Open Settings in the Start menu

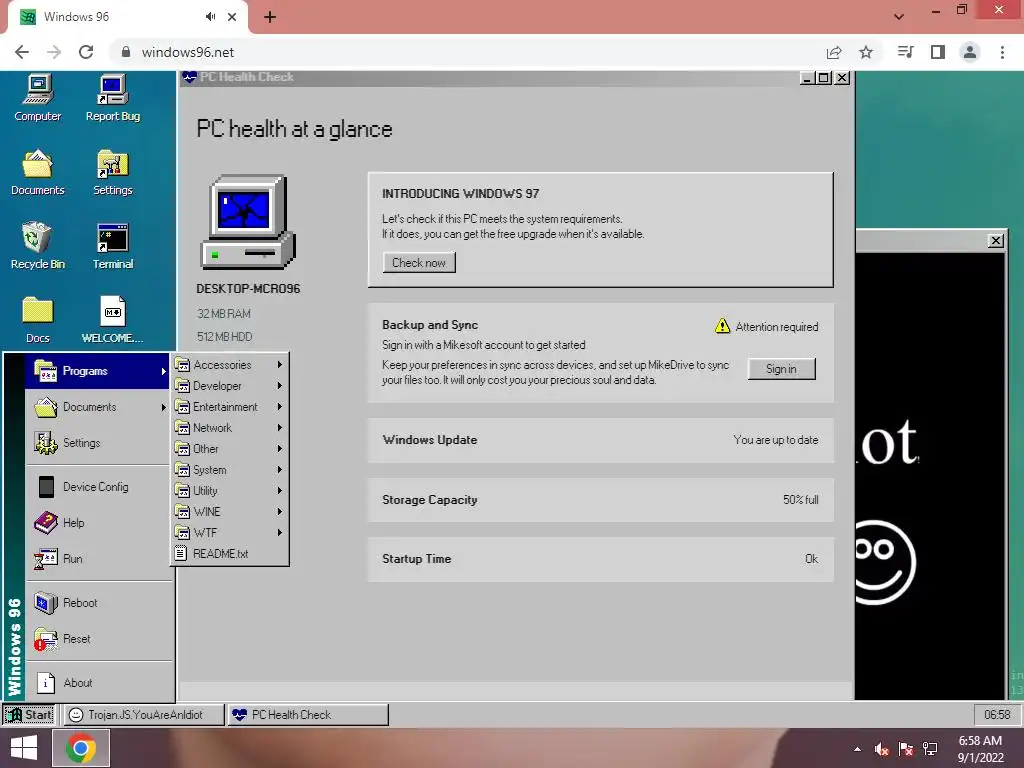point(97,443)
